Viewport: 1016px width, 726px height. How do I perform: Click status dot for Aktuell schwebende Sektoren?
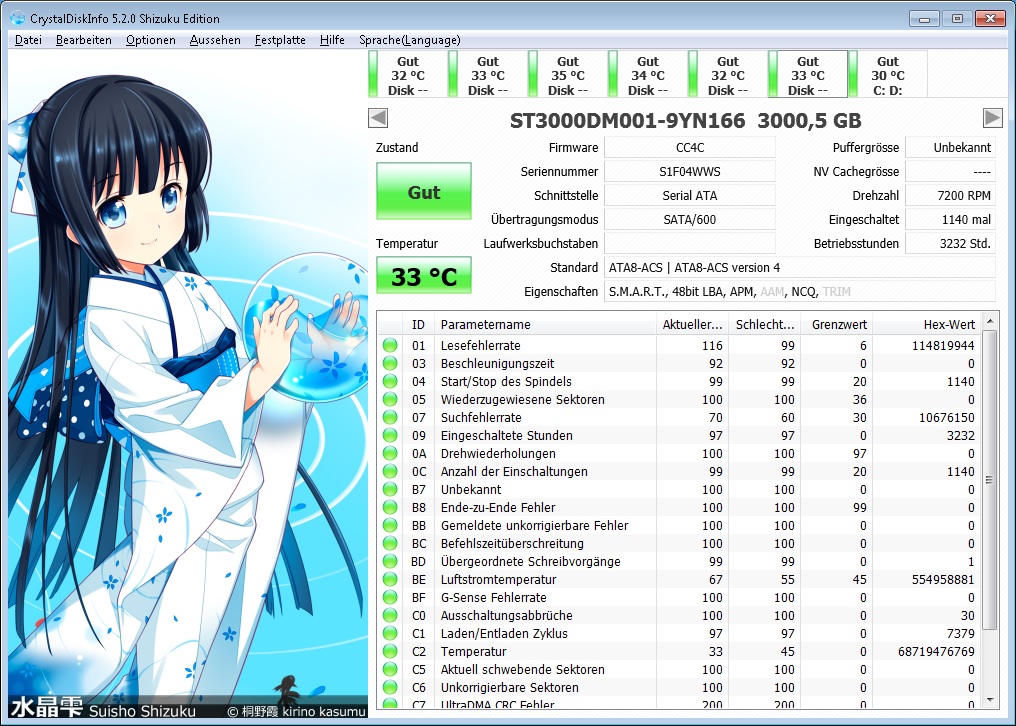[390, 670]
